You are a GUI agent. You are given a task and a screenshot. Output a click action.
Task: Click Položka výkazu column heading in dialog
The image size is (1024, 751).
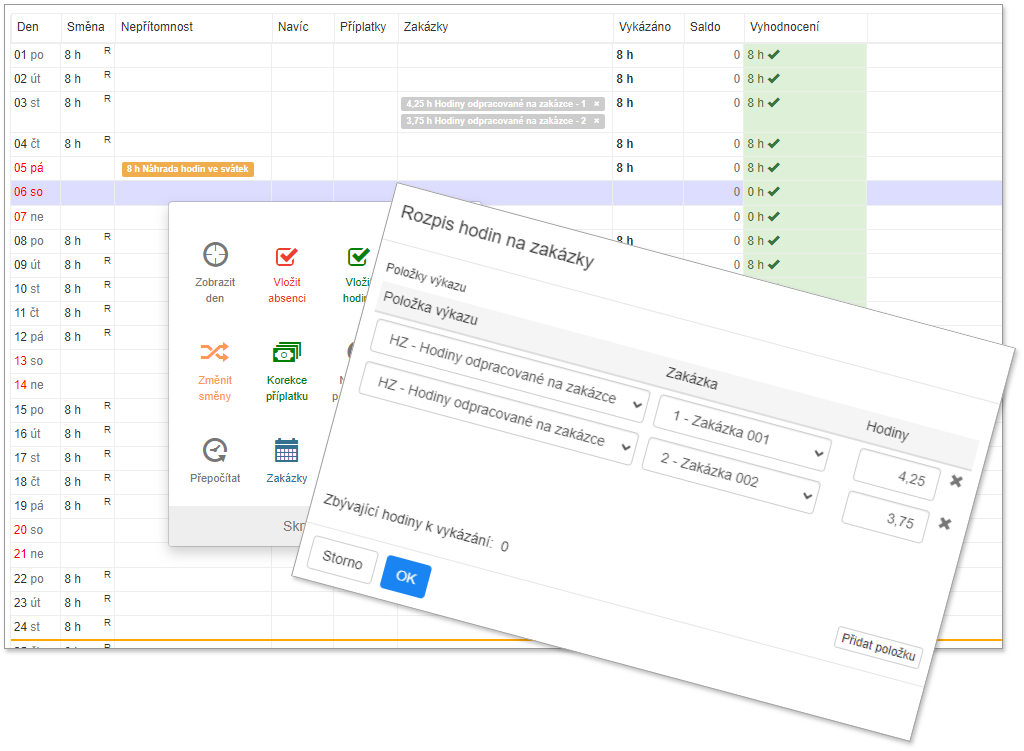tap(430, 308)
